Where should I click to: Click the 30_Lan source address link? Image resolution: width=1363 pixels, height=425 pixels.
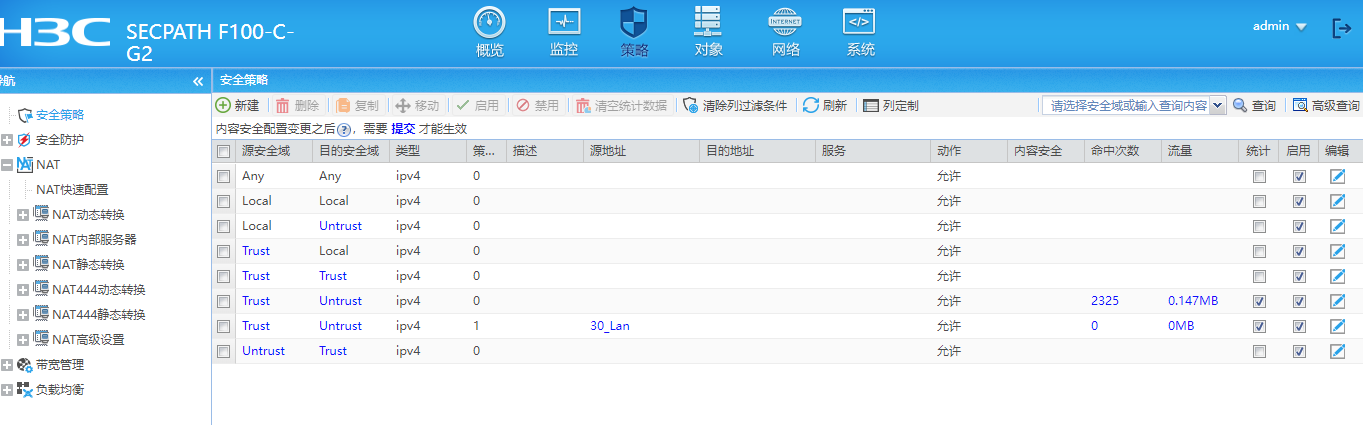pos(610,326)
